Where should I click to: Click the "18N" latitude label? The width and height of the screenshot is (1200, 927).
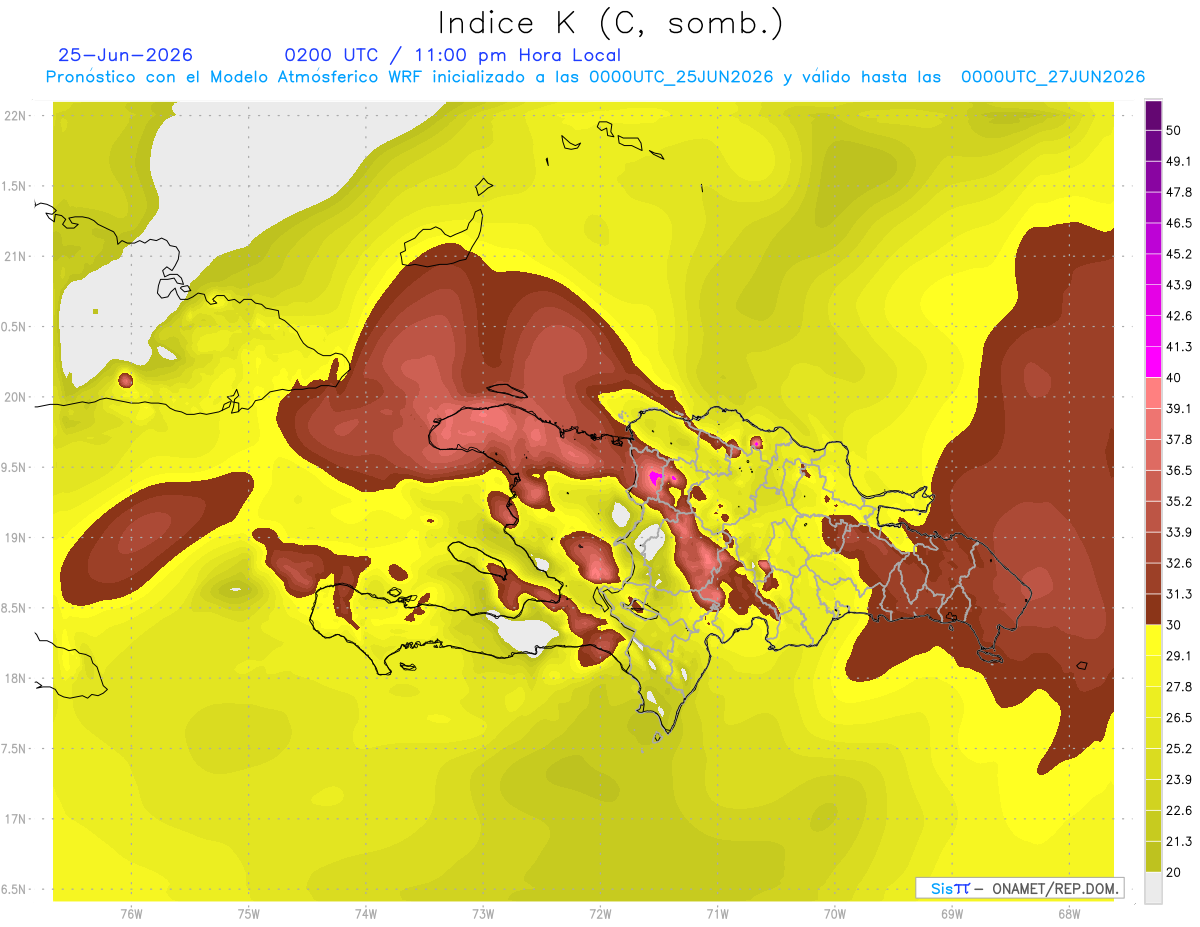(x=16, y=678)
